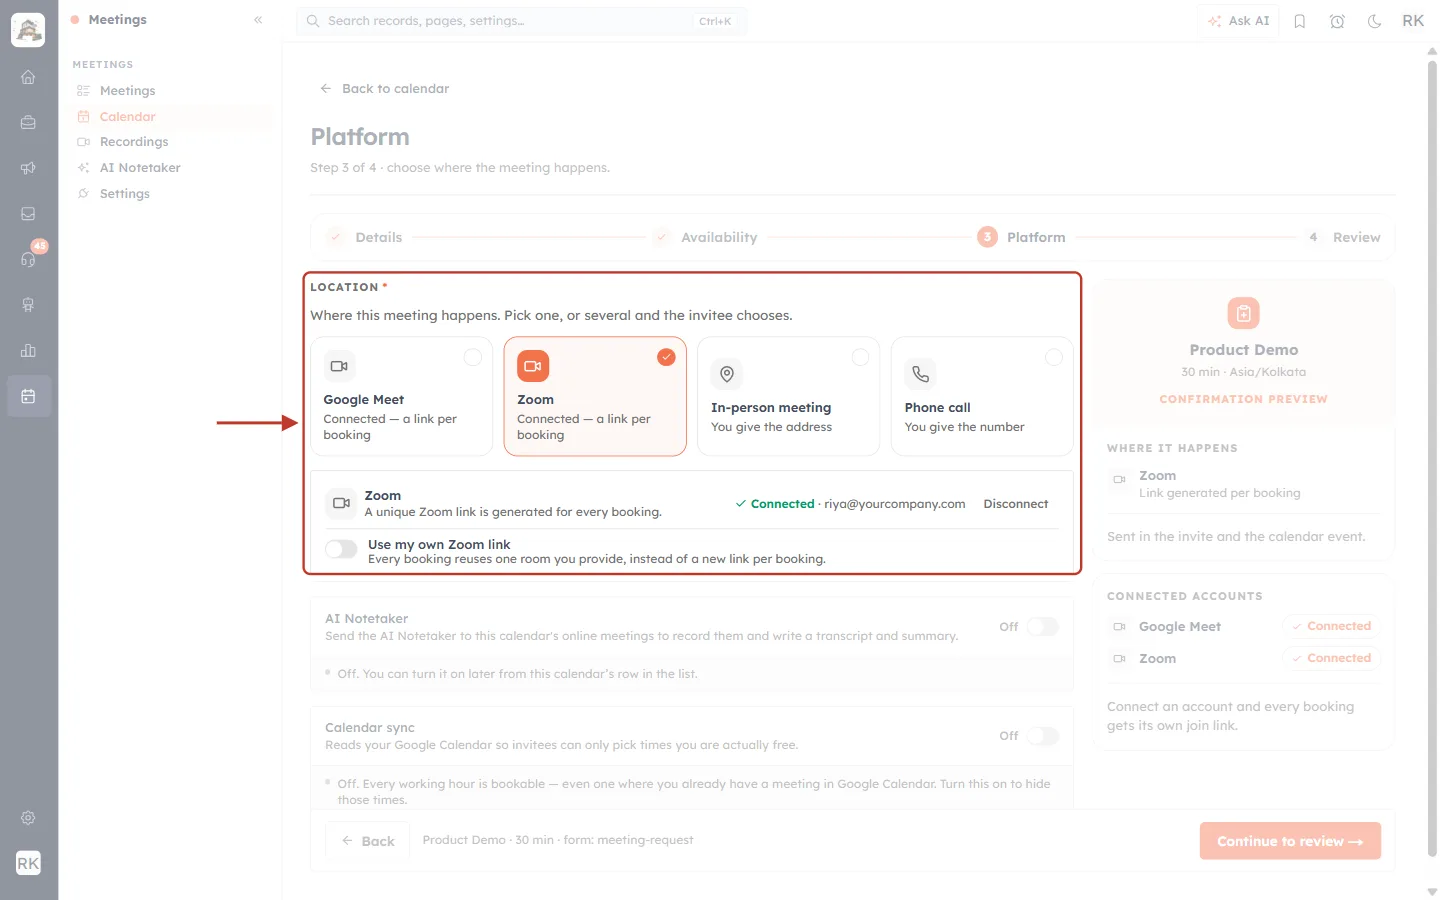Open the RK avatar at rail bottom
This screenshot has height=900, width=1440.
click(28, 863)
